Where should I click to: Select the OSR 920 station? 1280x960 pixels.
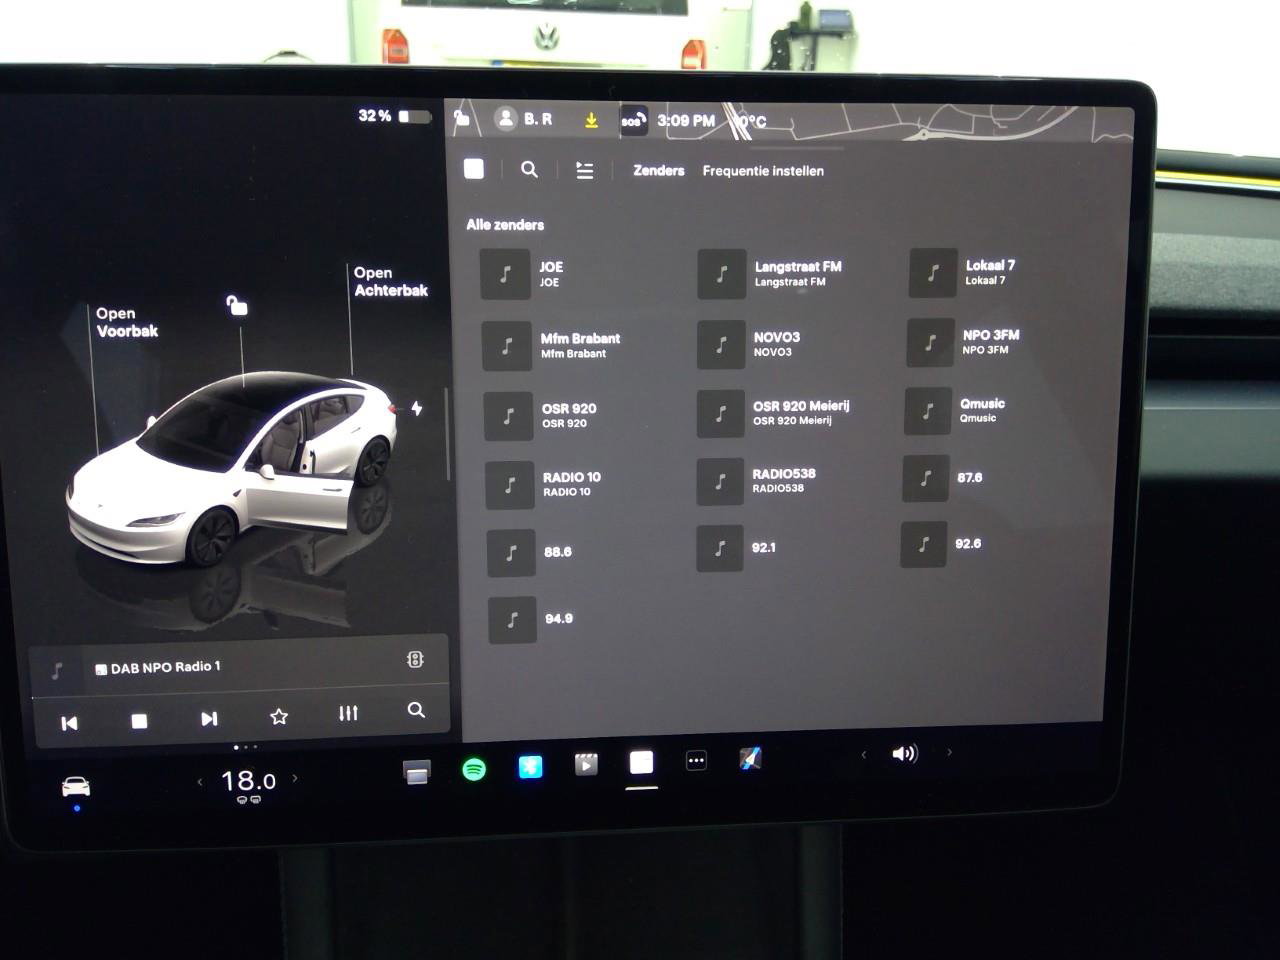pos(541,415)
